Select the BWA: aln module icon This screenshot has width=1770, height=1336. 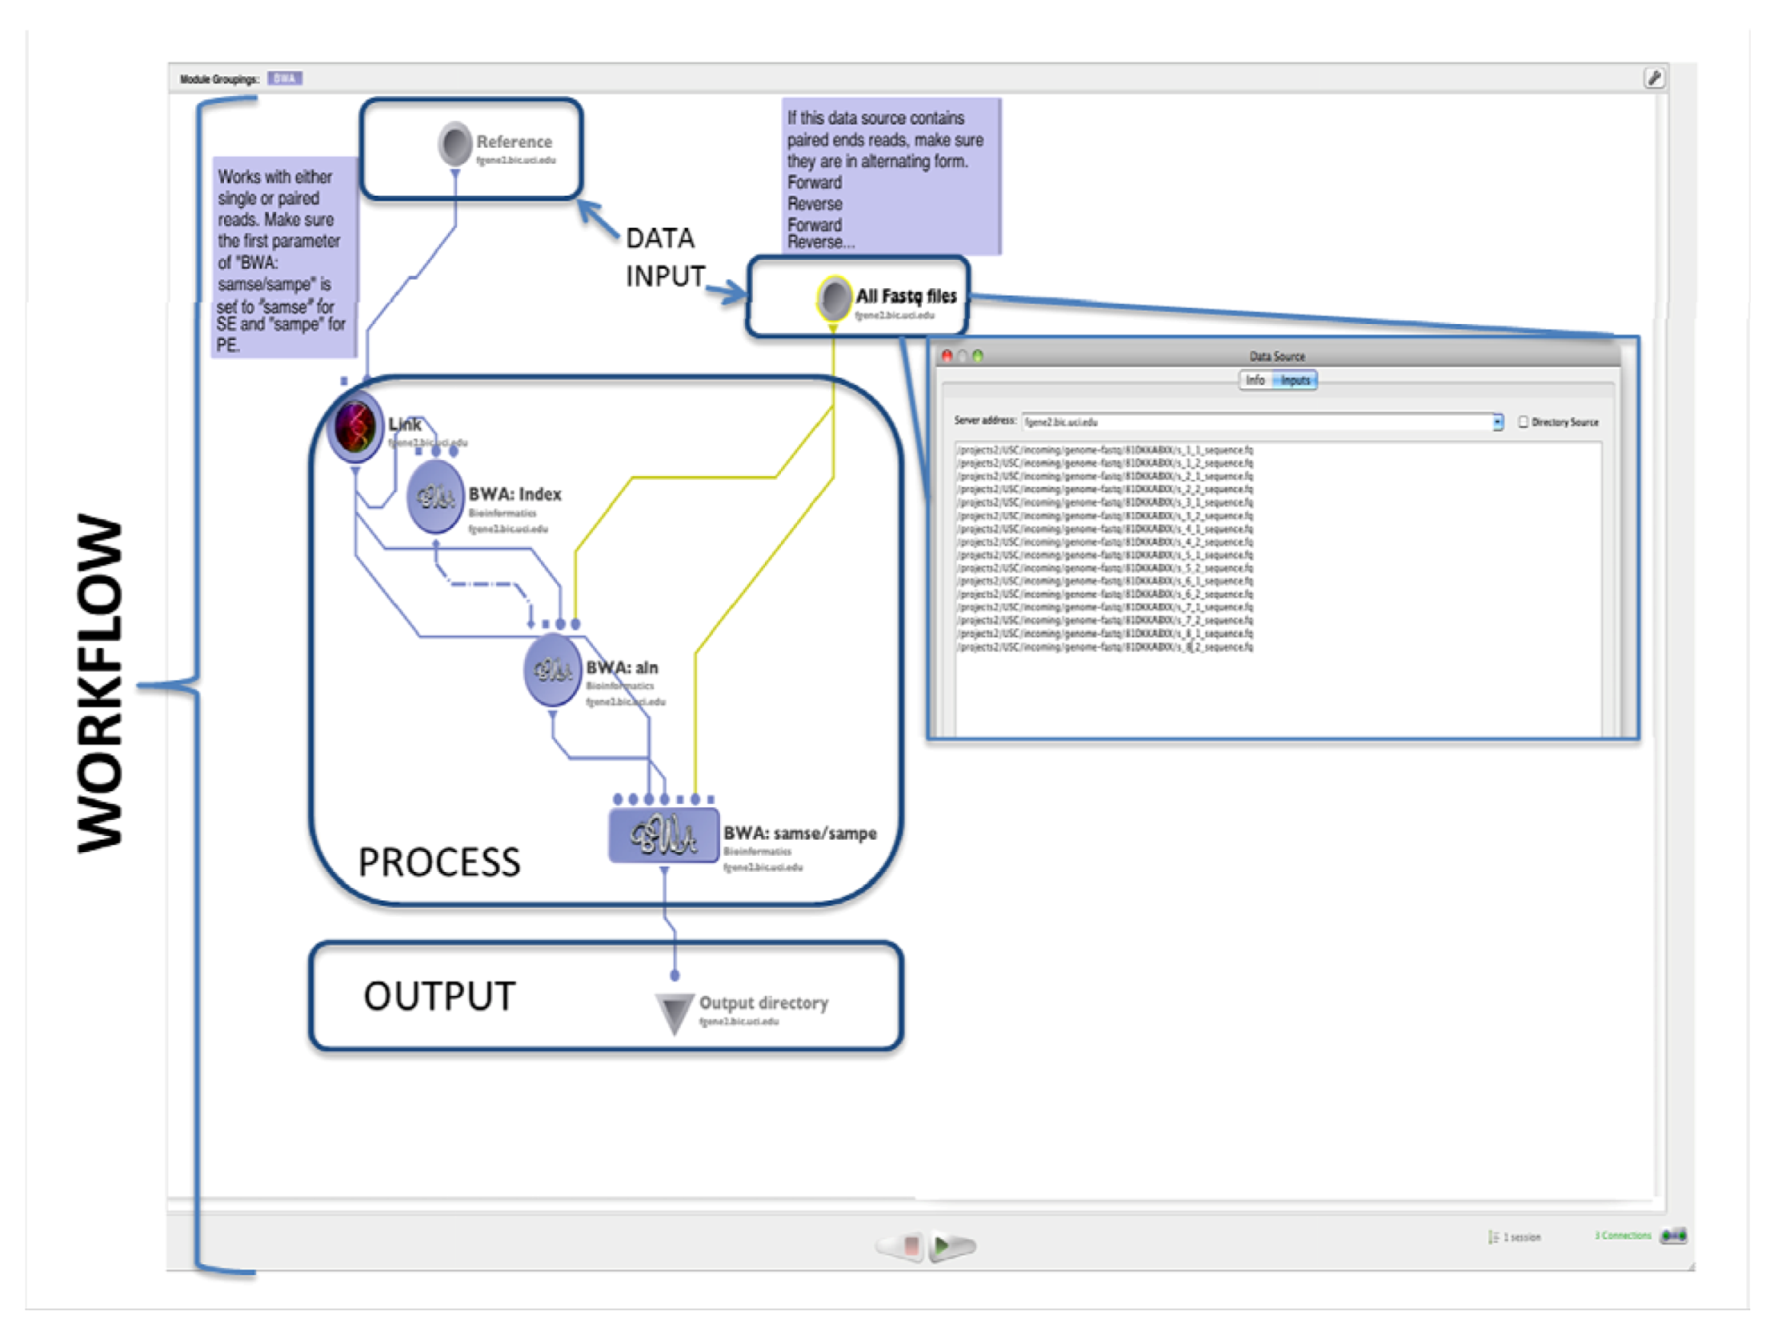tap(552, 670)
